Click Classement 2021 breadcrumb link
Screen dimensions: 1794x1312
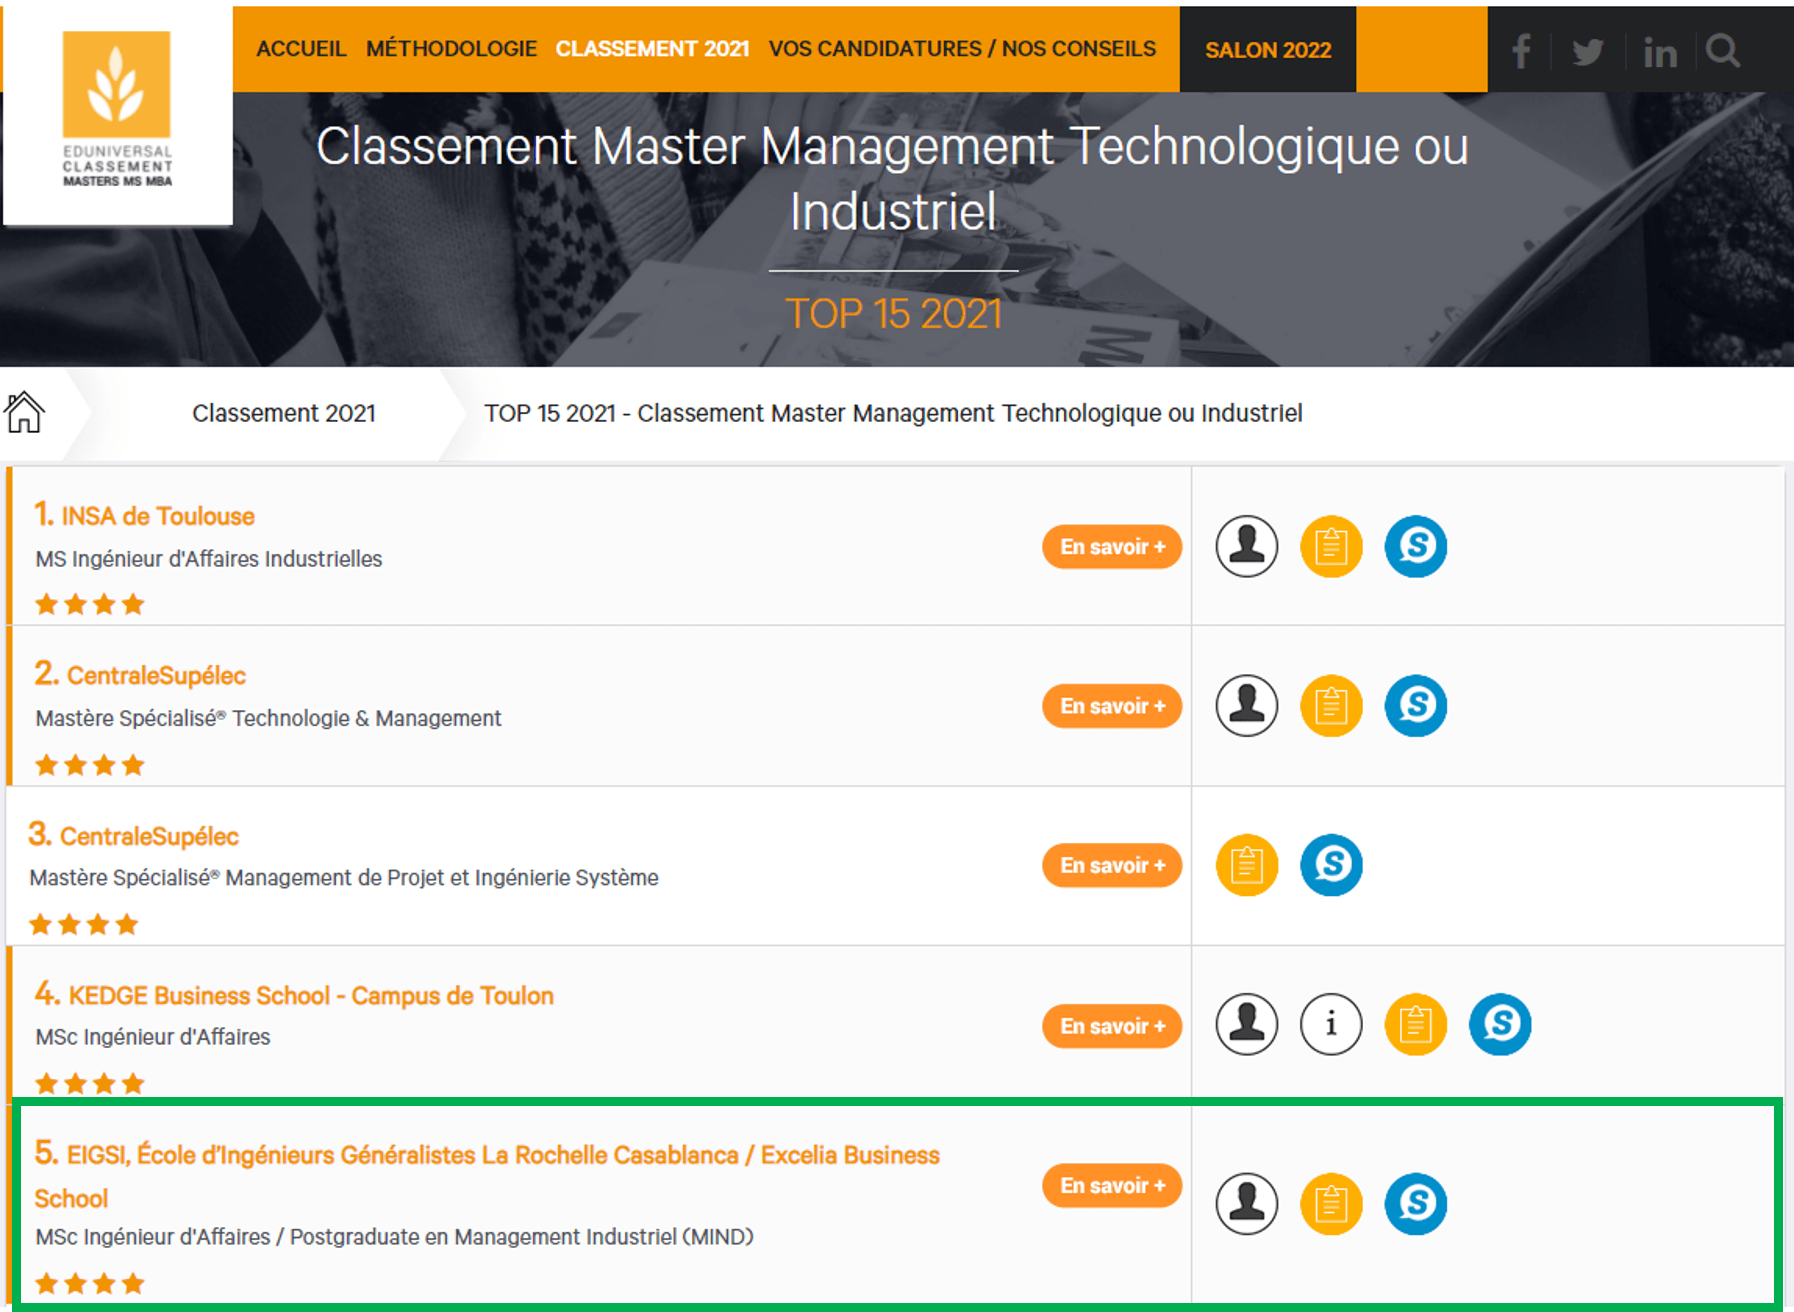[x=284, y=413]
